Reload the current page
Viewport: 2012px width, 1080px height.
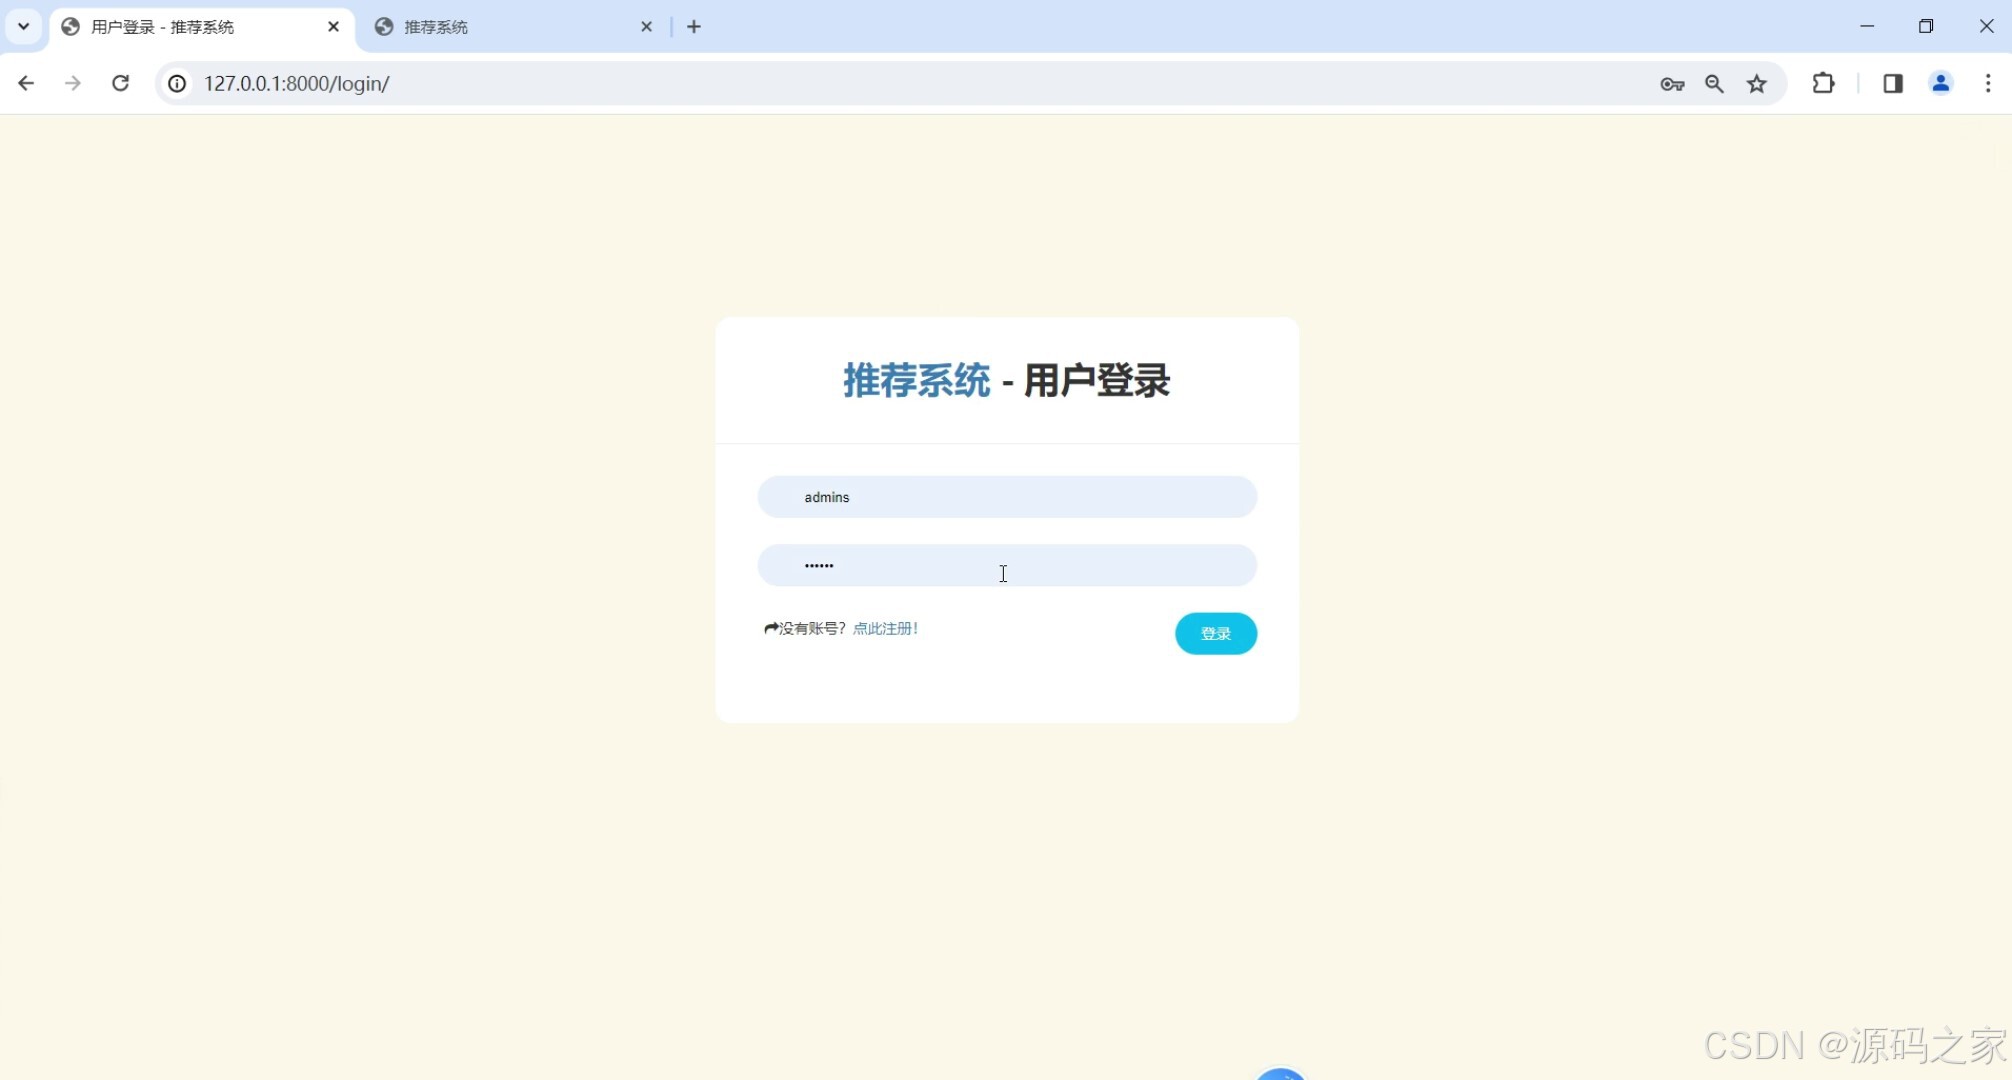pyautogui.click(x=120, y=83)
